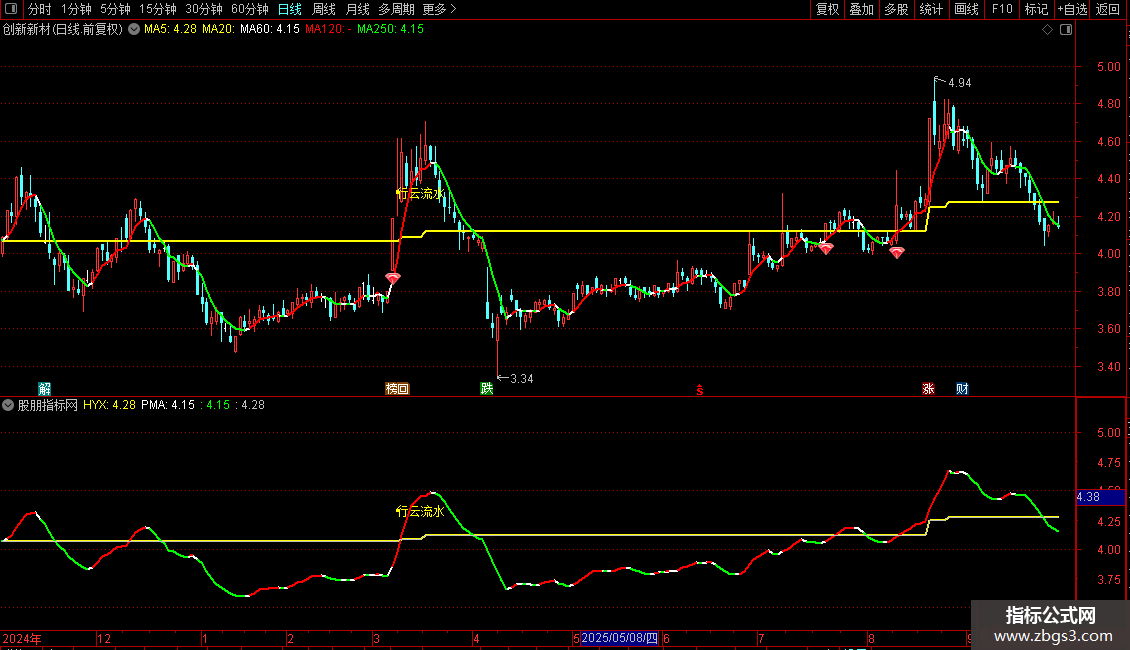Click the red diamond signal in mid-August
Image resolution: width=1130 pixels, height=650 pixels.
click(x=897, y=252)
